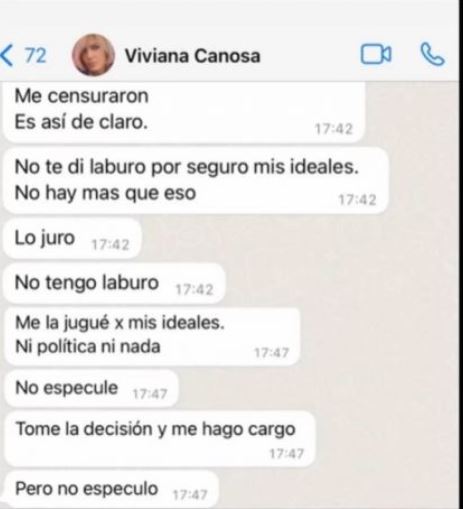Select the 'Me censuraron' message bubble
The height and width of the screenshot is (509, 463).
point(183,113)
